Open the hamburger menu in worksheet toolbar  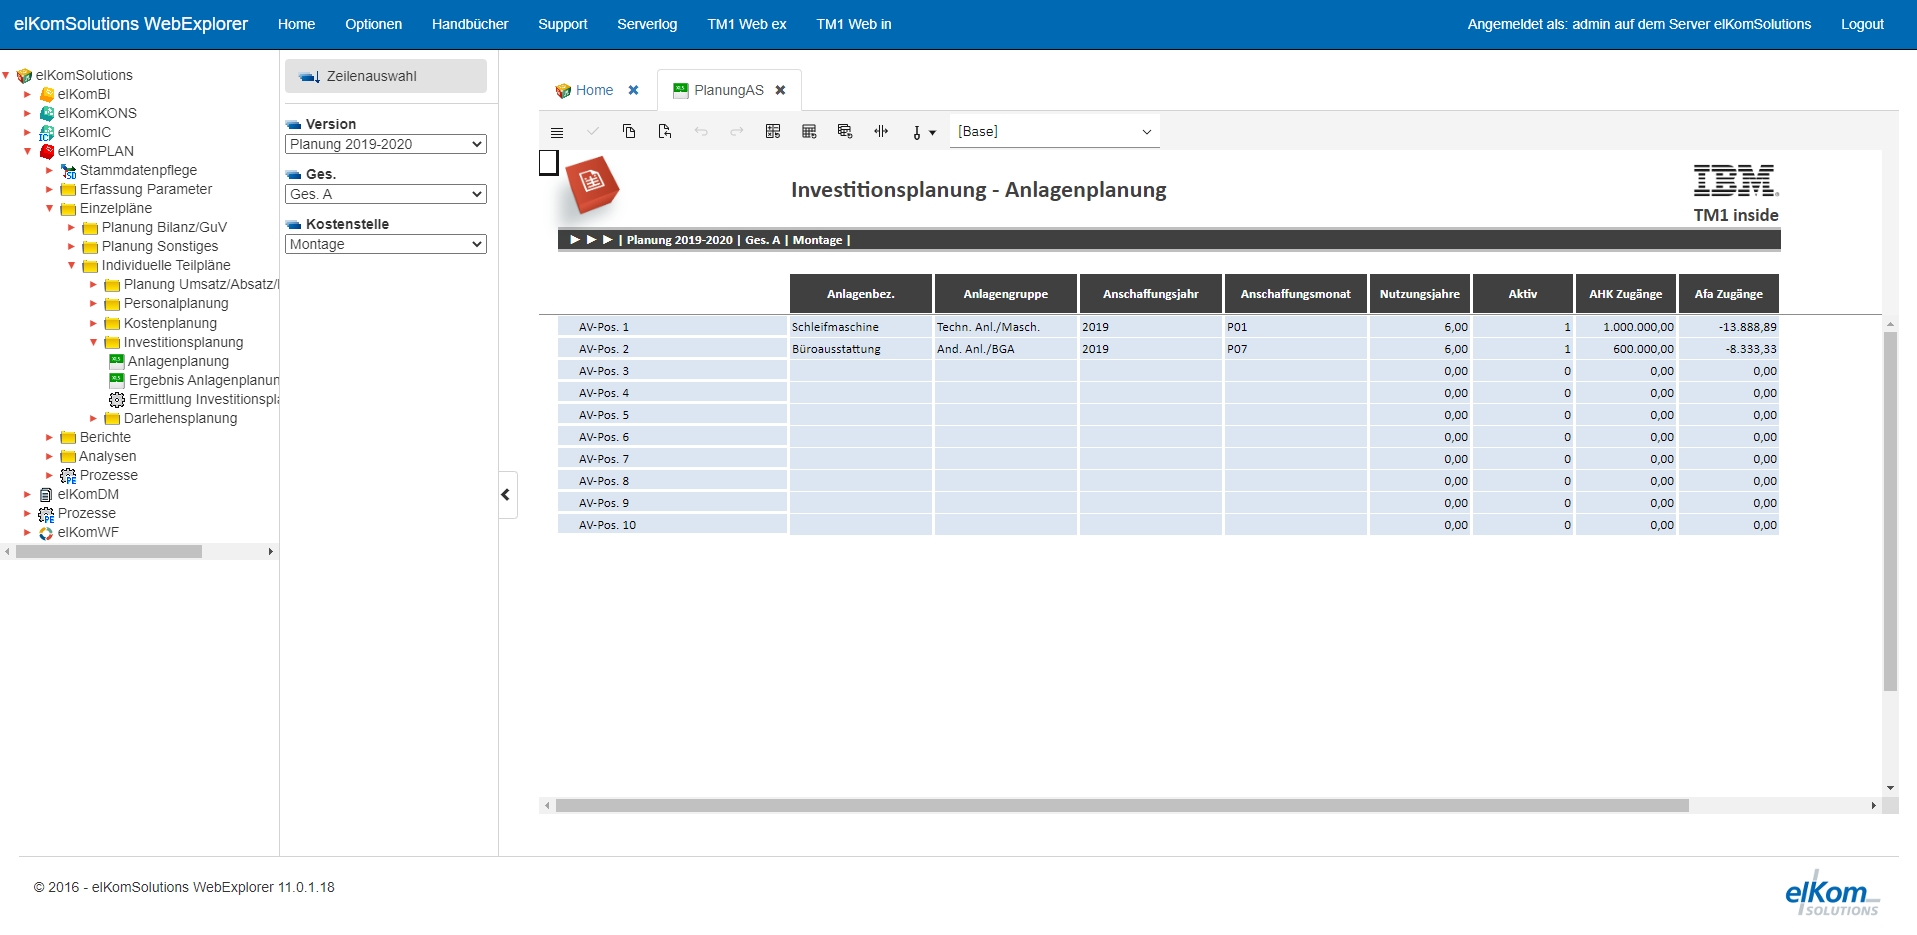click(557, 132)
